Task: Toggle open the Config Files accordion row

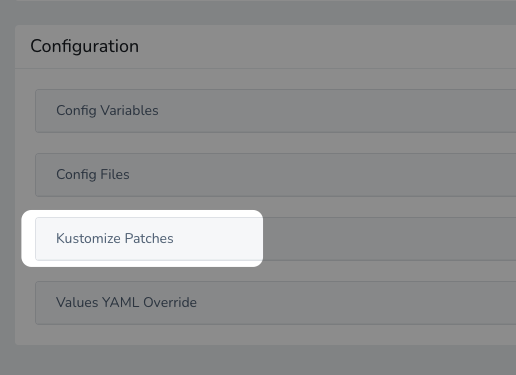Action: coord(276,175)
